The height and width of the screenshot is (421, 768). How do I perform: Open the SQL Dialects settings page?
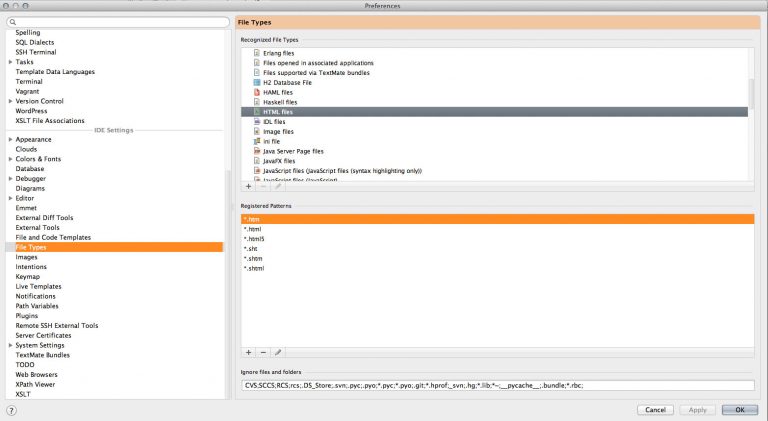click(35, 42)
